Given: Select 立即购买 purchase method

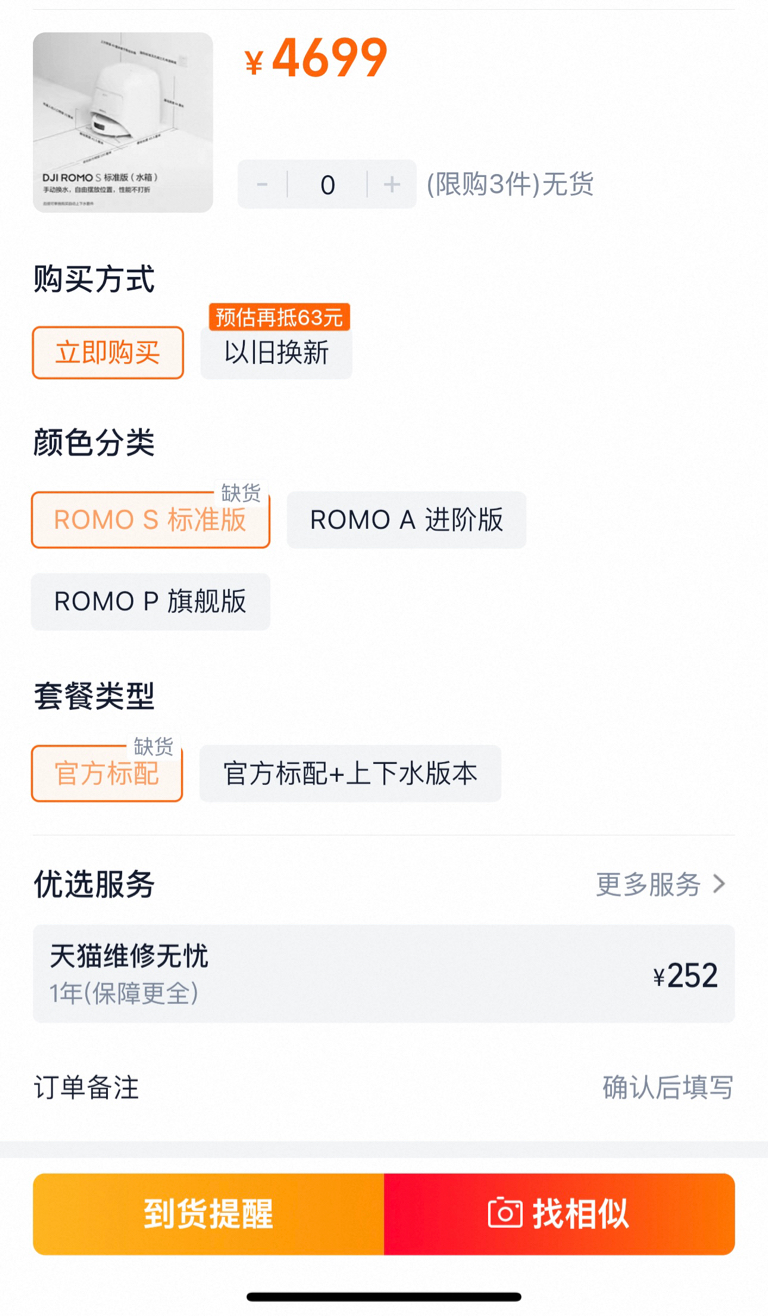Looking at the screenshot, I should tap(108, 353).
